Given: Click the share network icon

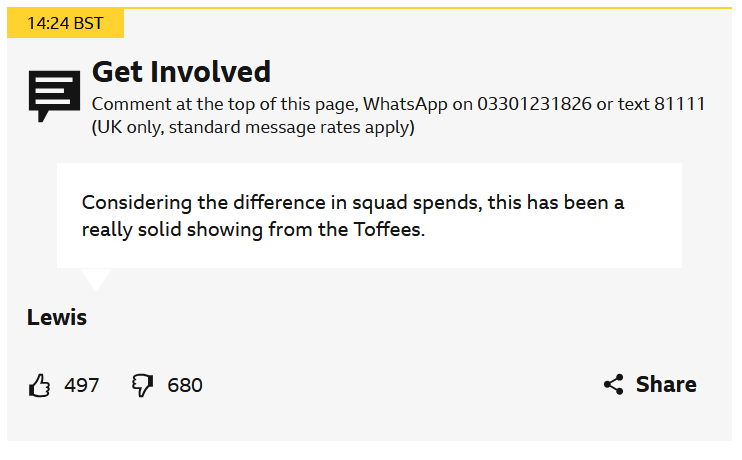Looking at the screenshot, I should coord(613,384).
